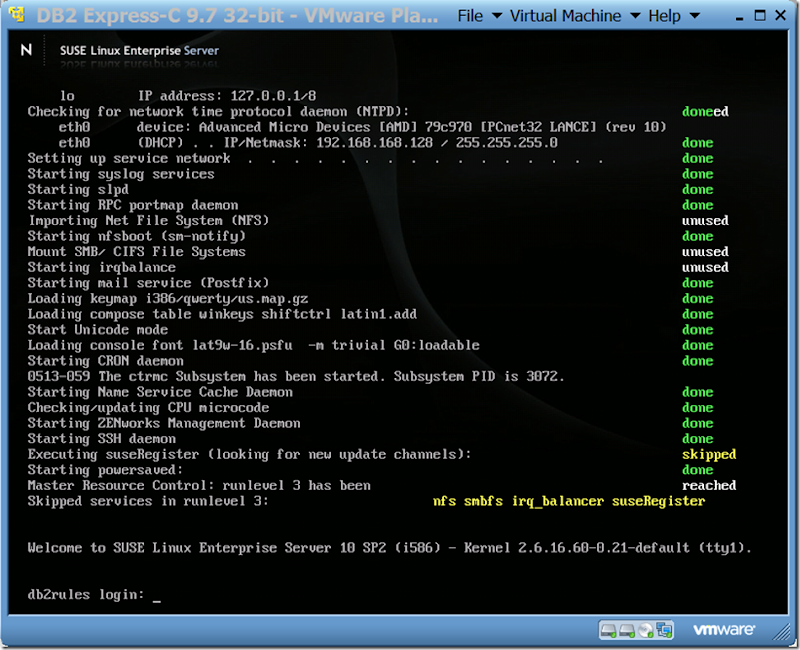
Task: Click 'Loading compose table winkeys' line
Action: tap(222, 314)
